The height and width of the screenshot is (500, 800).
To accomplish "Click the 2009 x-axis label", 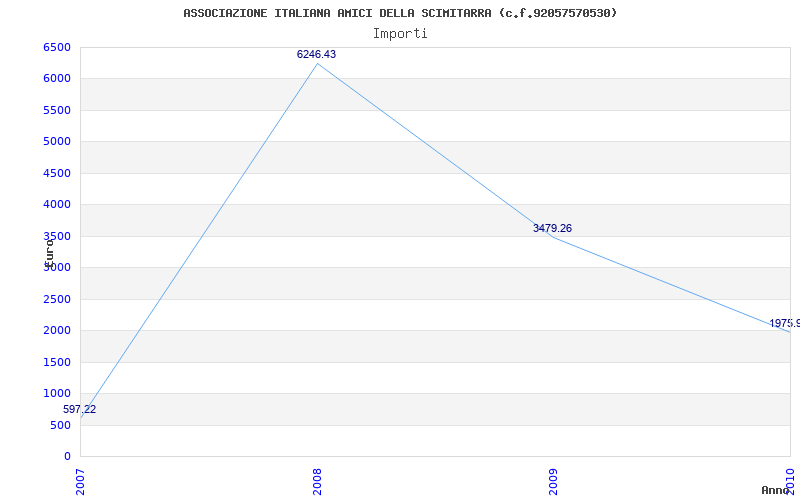I will coord(554,482).
